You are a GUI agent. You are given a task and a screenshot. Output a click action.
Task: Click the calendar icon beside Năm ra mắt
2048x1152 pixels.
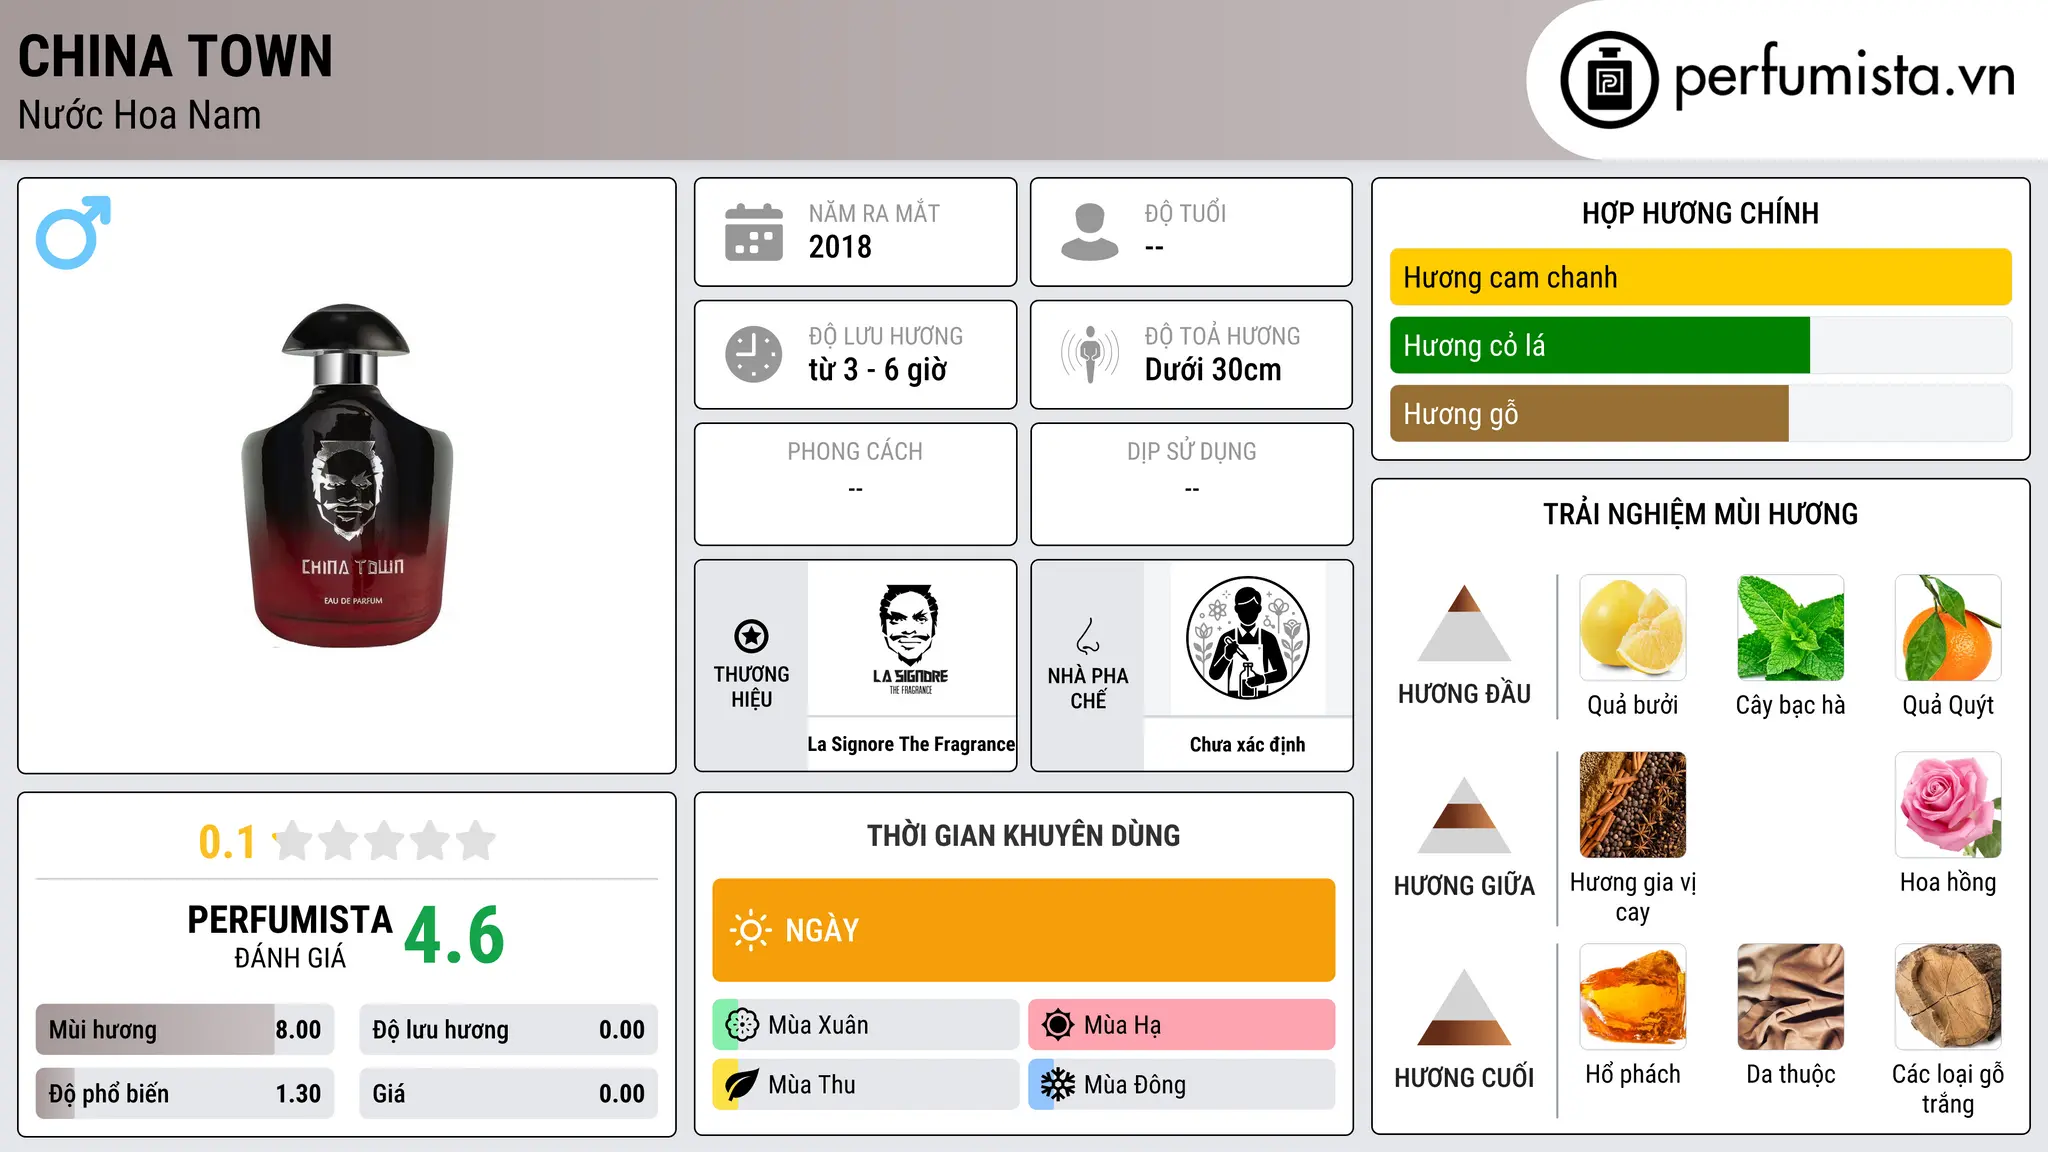754,232
